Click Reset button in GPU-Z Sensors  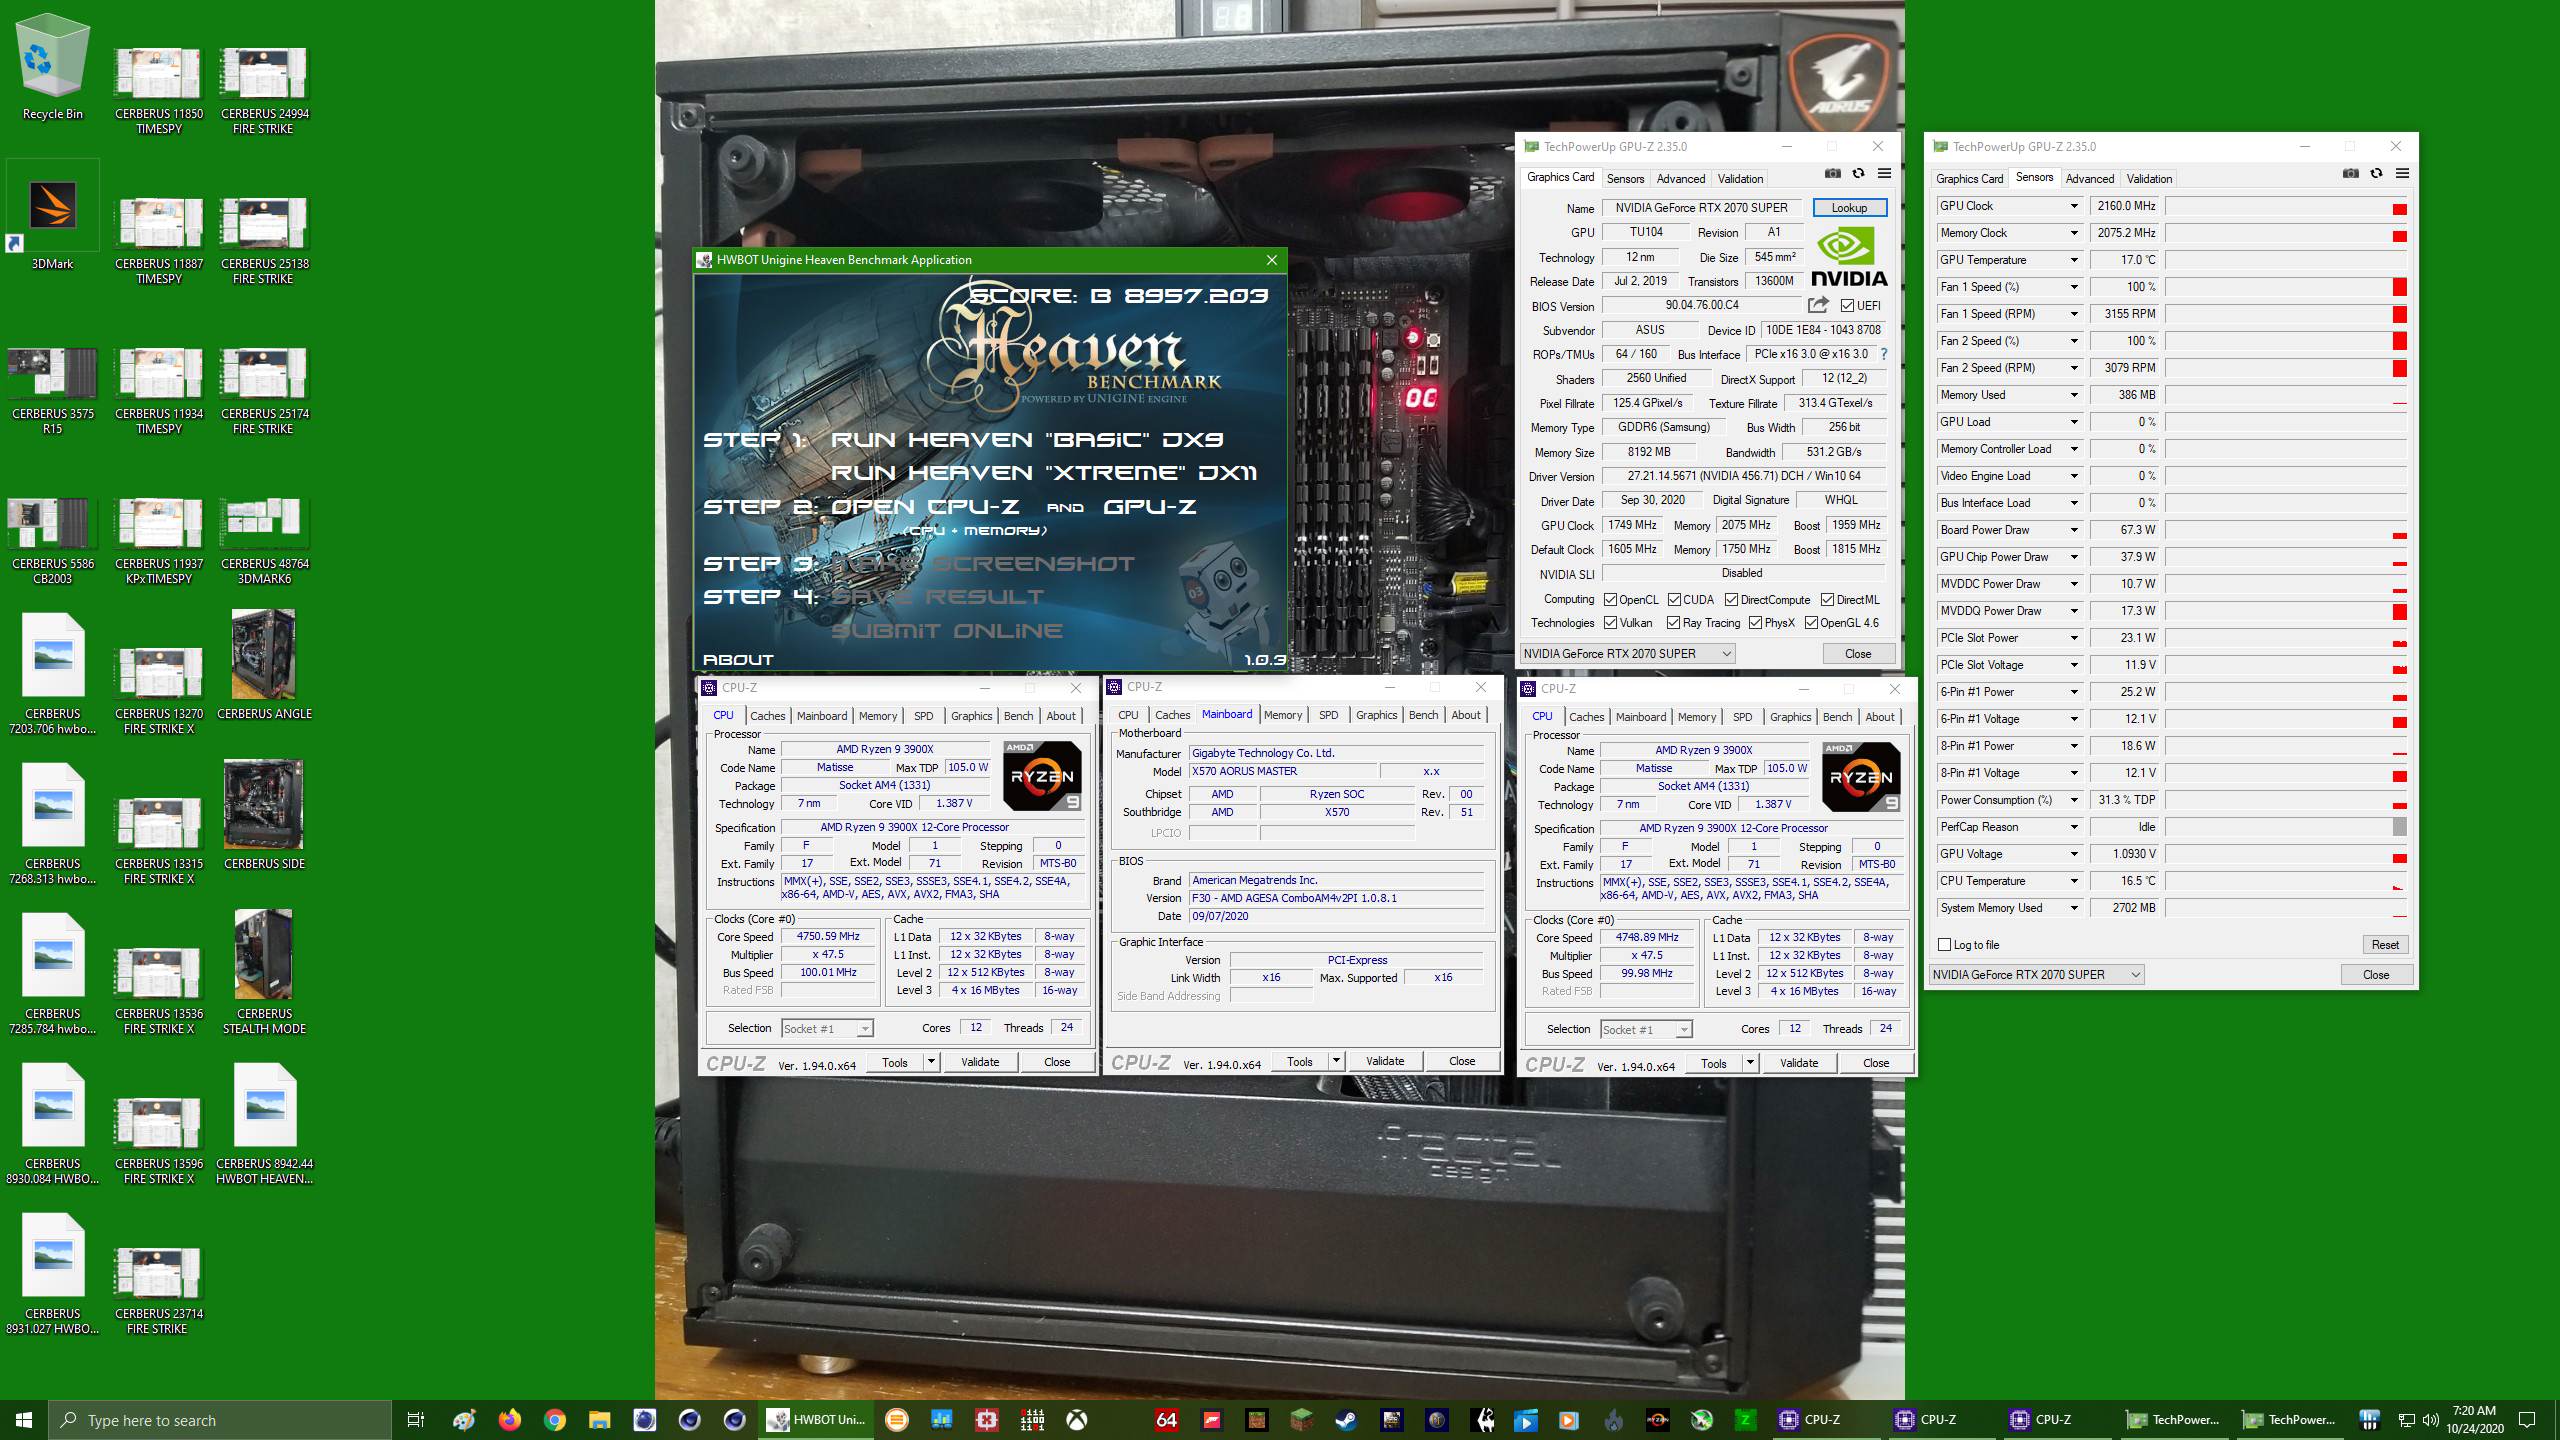click(2384, 945)
